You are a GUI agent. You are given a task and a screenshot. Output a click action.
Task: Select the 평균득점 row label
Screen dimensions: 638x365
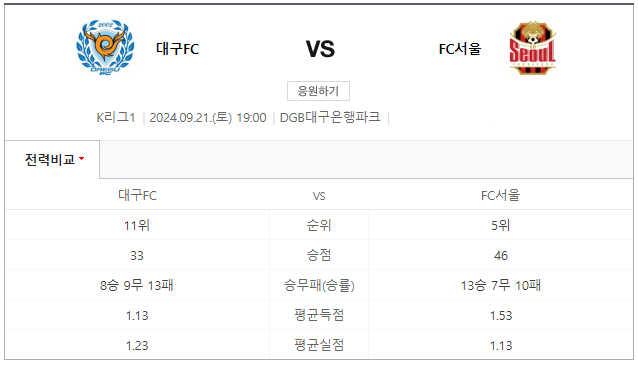(x=319, y=315)
